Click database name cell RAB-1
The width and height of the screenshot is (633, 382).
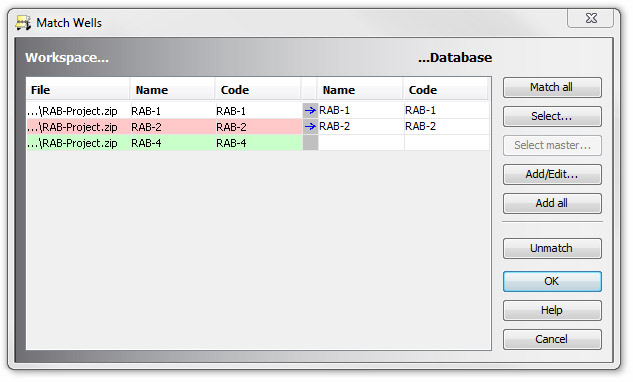[361, 110]
